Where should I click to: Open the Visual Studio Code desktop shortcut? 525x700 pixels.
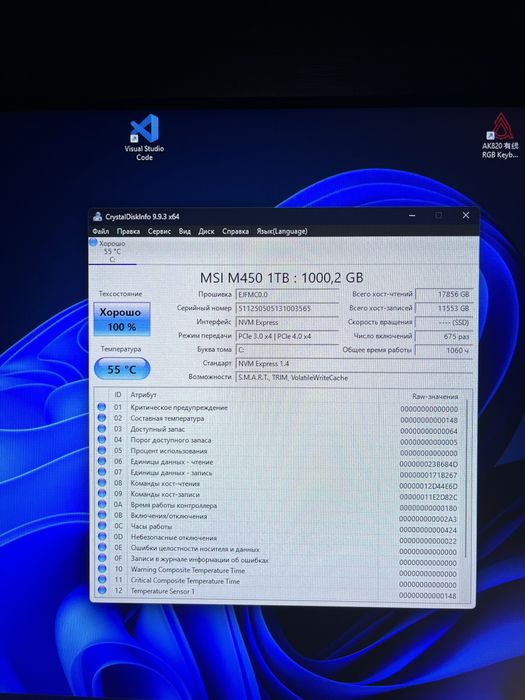144,137
